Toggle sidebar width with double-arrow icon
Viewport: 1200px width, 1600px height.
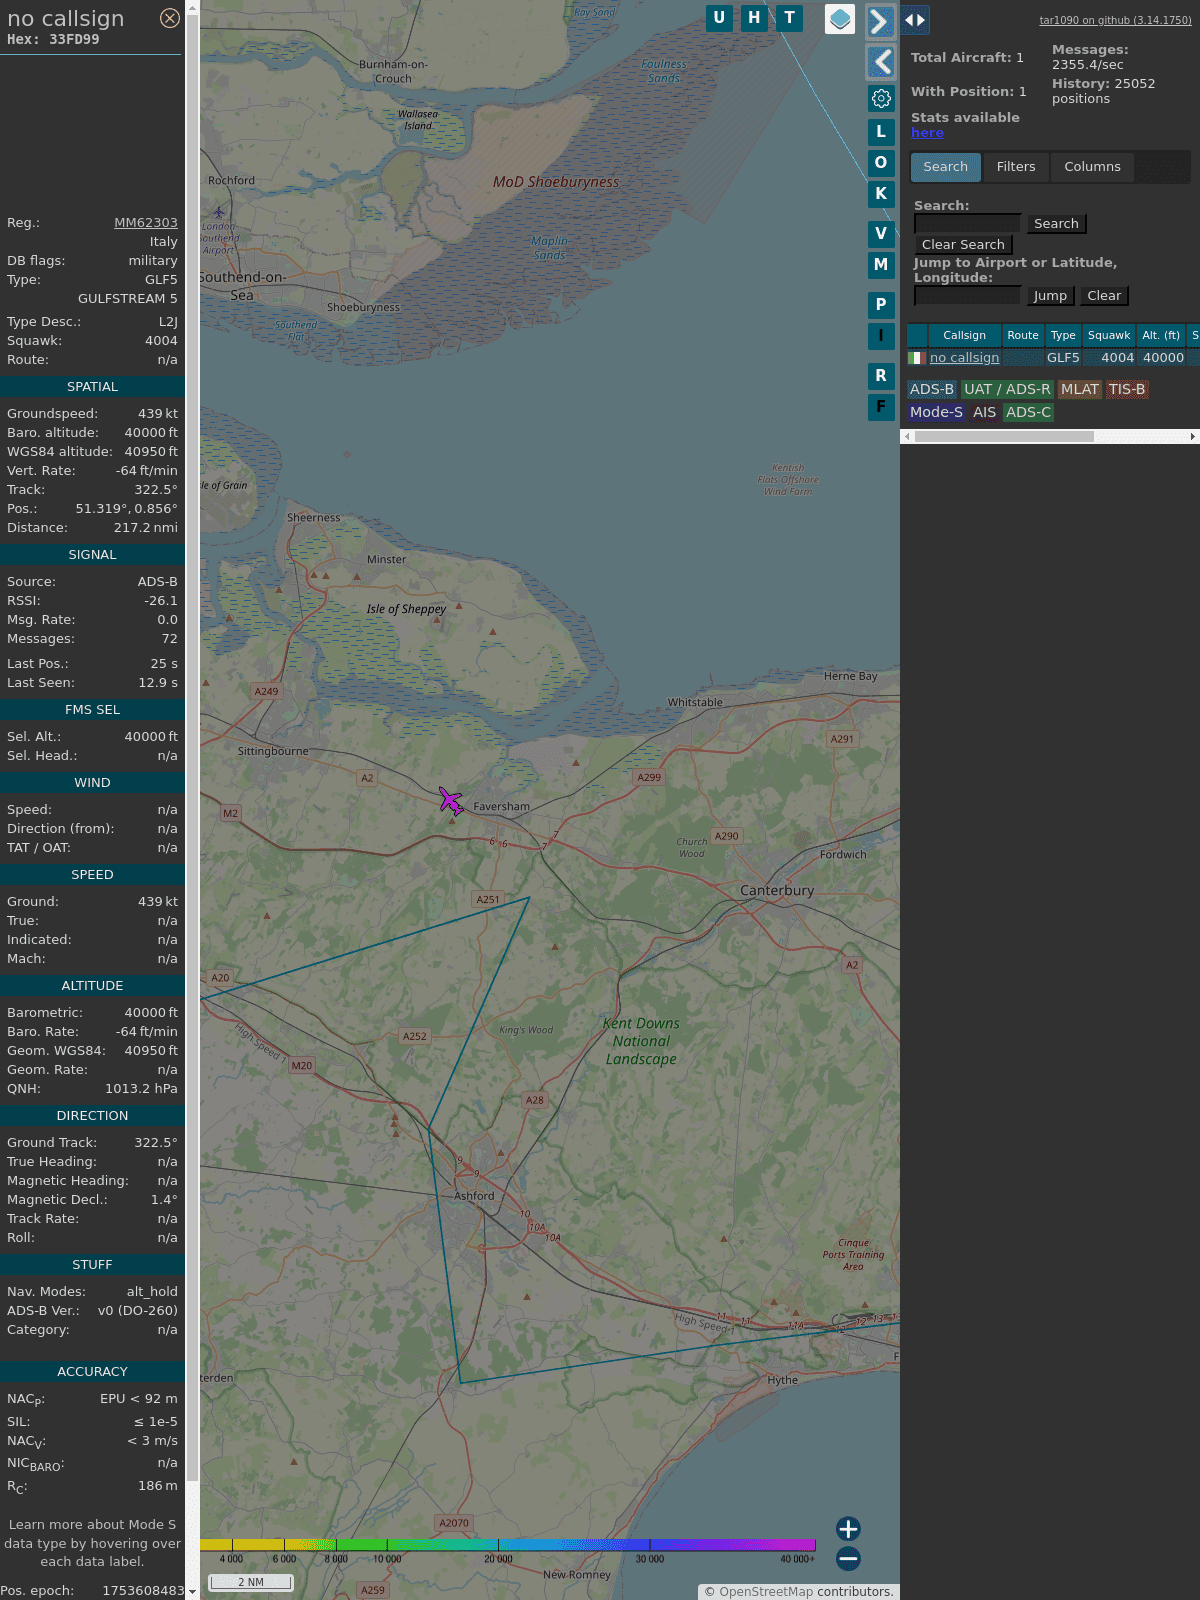coord(915,19)
